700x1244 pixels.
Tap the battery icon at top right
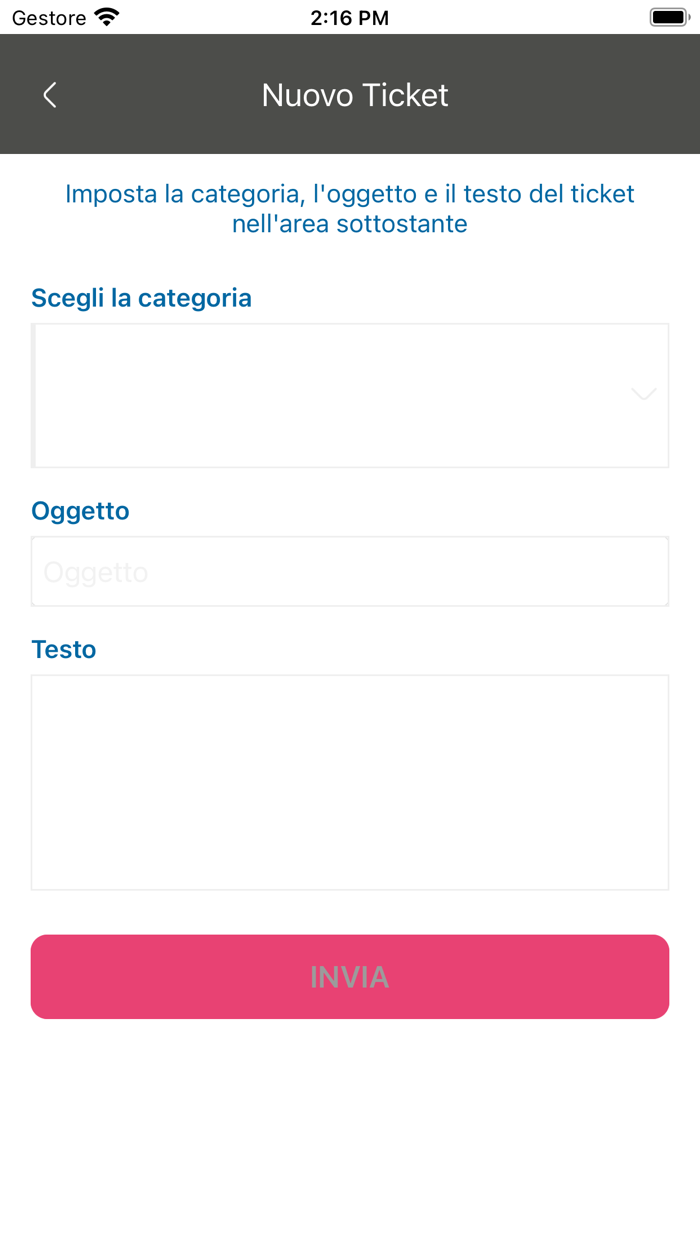(x=666, y=15)
